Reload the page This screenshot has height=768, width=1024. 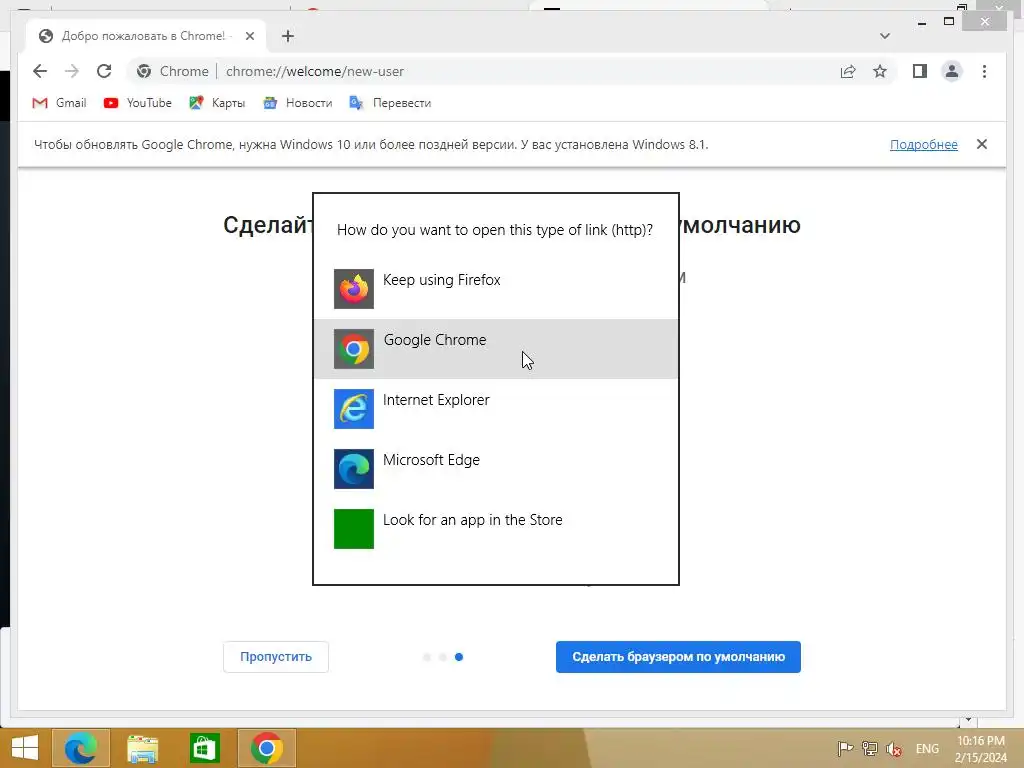(104, 71)
